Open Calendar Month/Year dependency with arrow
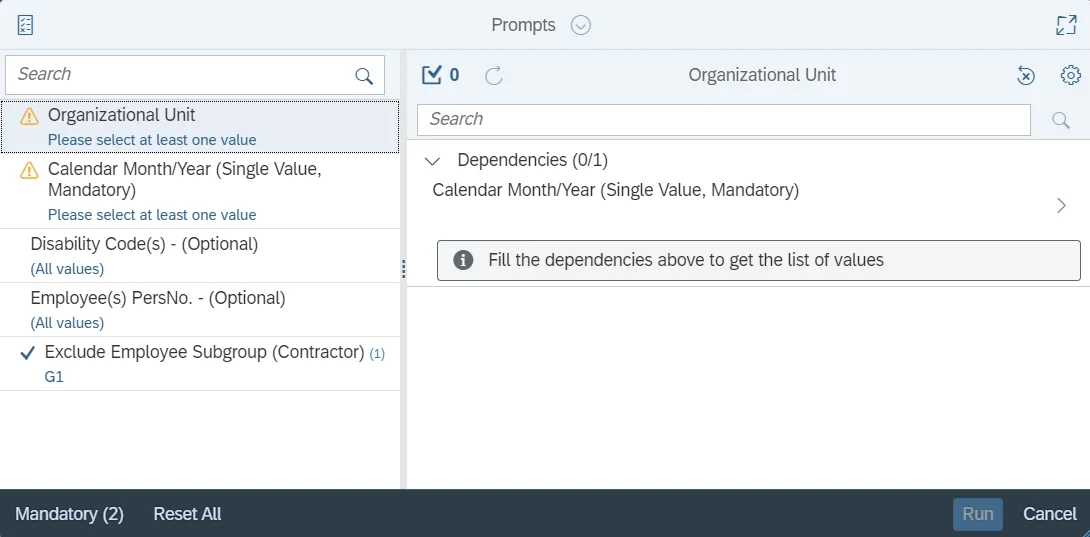 pyautogui.click(x=1061, y=206)
